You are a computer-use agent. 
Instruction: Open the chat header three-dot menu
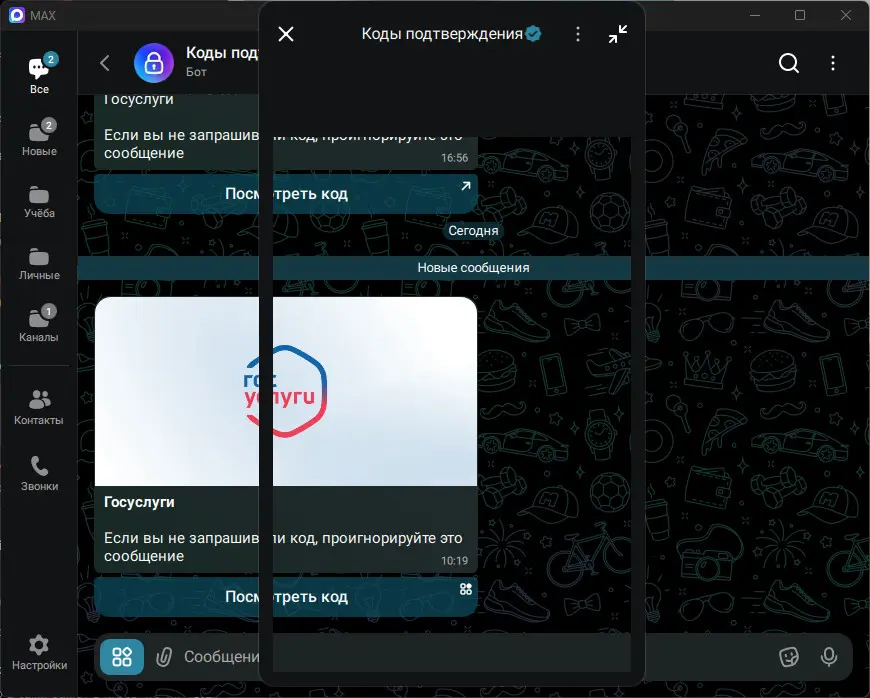[x=833, y=63]
